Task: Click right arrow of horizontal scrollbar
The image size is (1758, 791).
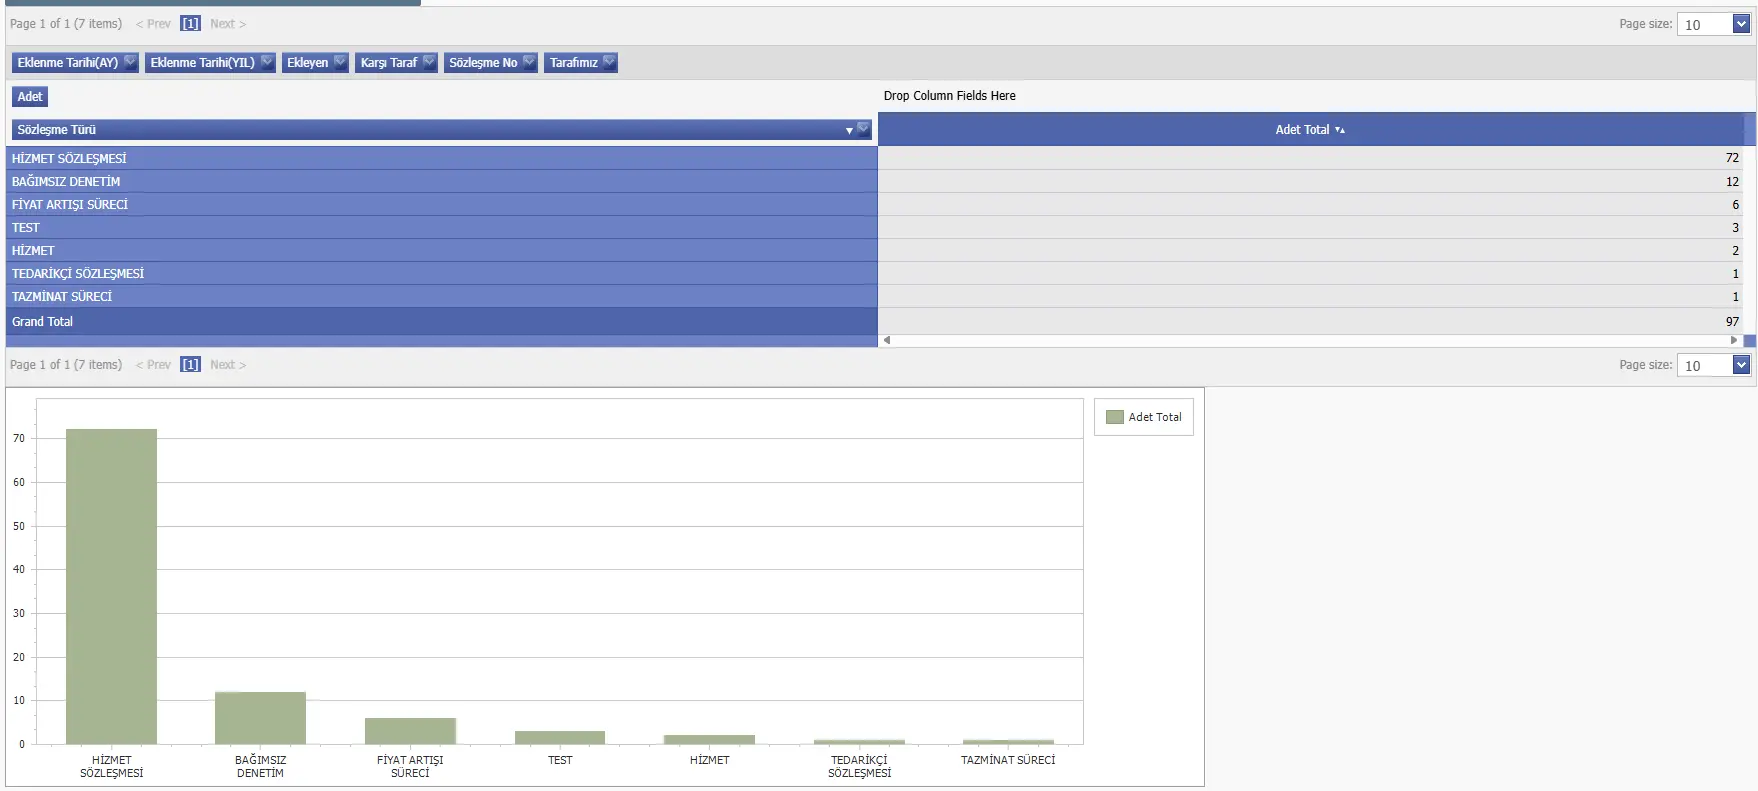Action: coord(1734,340)
